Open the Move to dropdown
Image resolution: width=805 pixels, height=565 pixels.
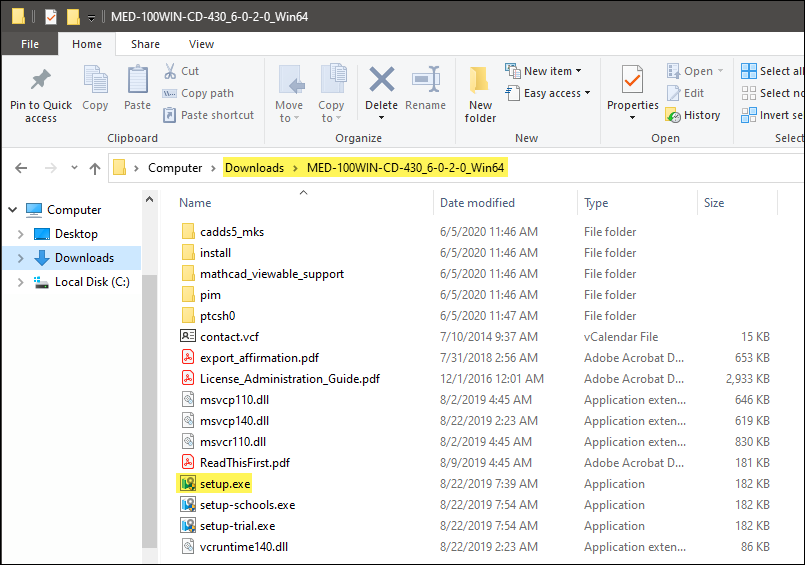coord(289,95)
